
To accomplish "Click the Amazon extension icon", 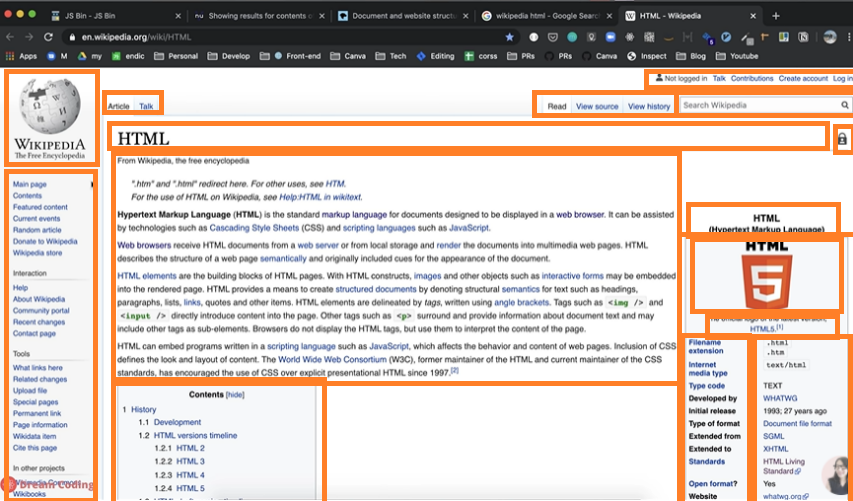I will tap(669, 37).
